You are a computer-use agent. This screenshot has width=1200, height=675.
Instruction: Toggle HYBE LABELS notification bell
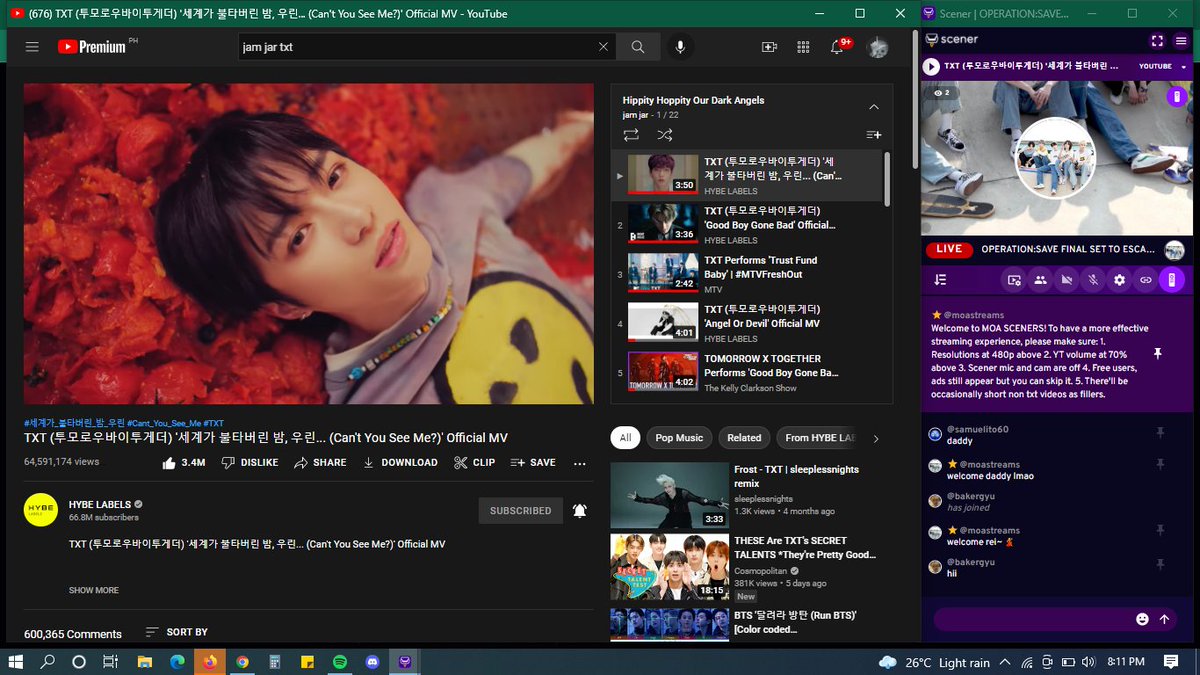(580, 510)
